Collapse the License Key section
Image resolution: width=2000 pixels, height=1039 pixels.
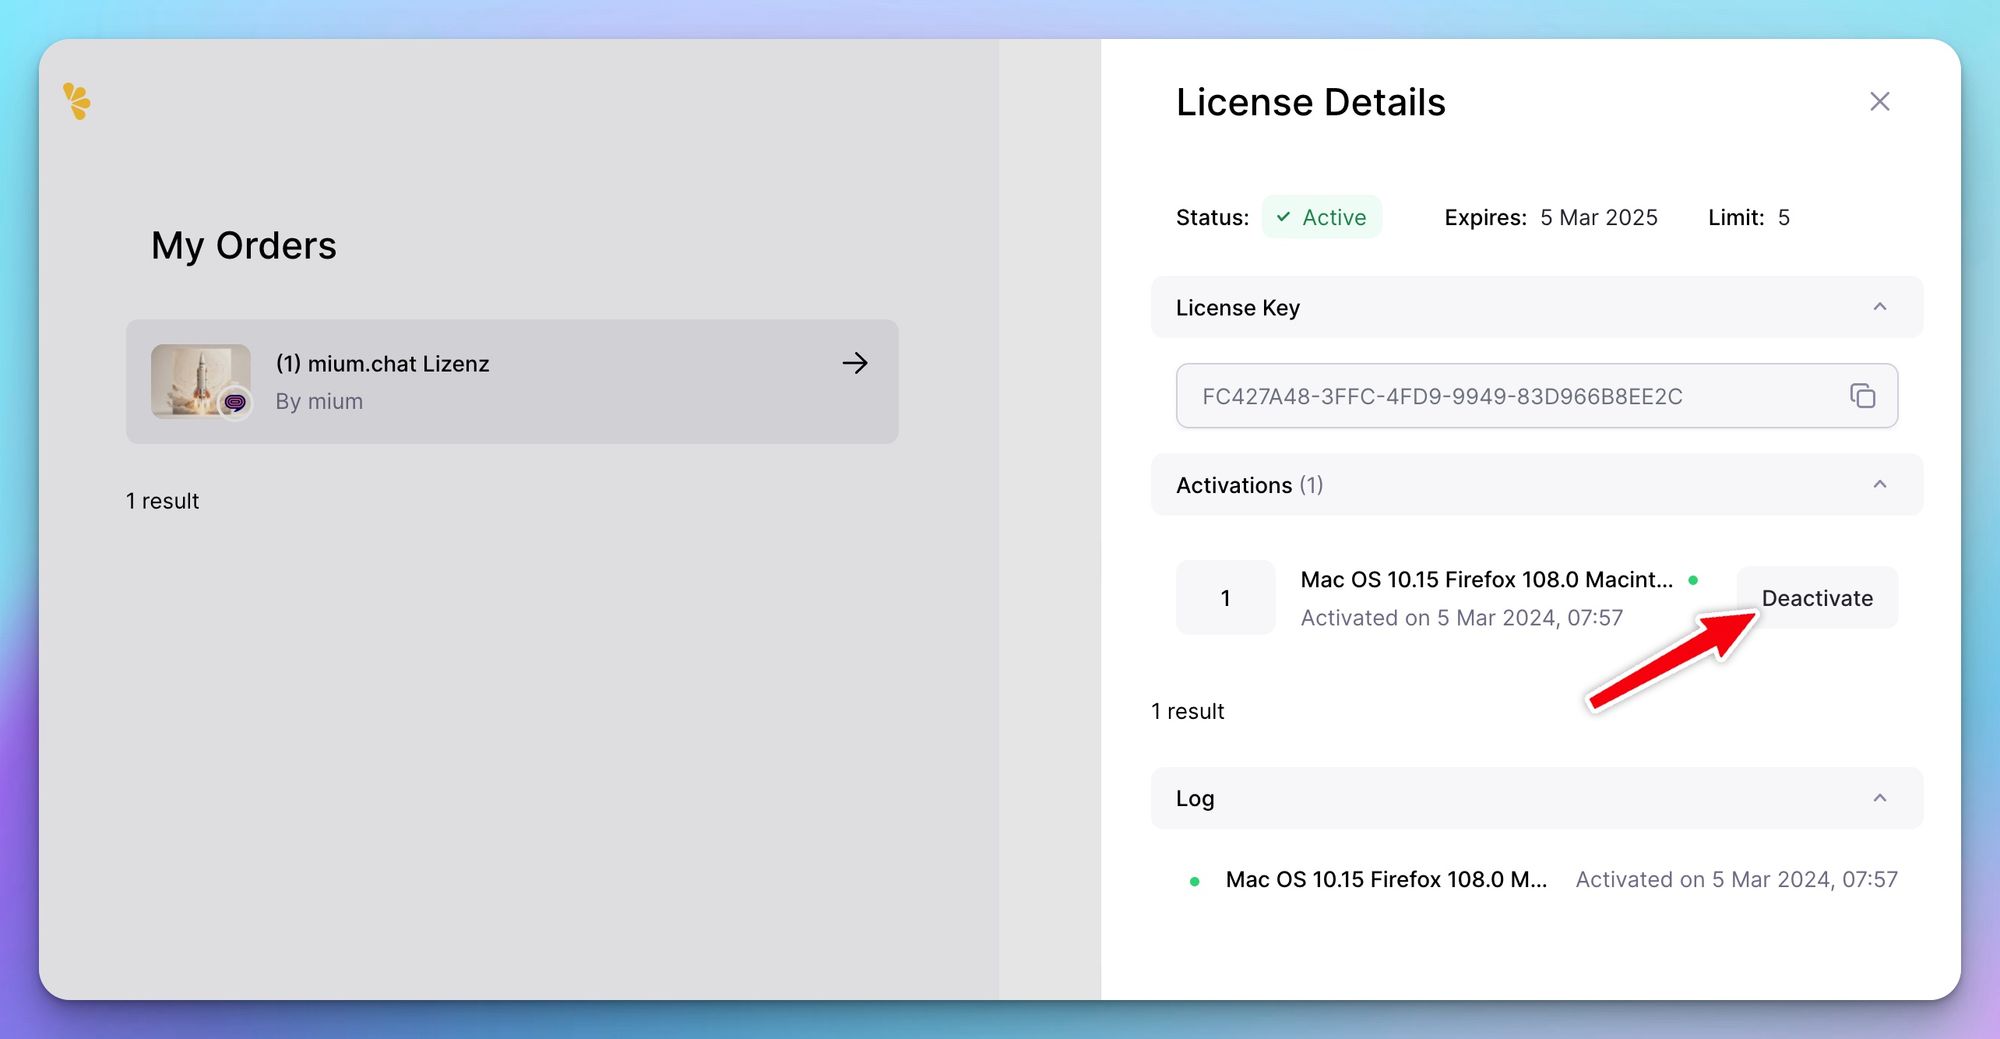pos(1879,307)
